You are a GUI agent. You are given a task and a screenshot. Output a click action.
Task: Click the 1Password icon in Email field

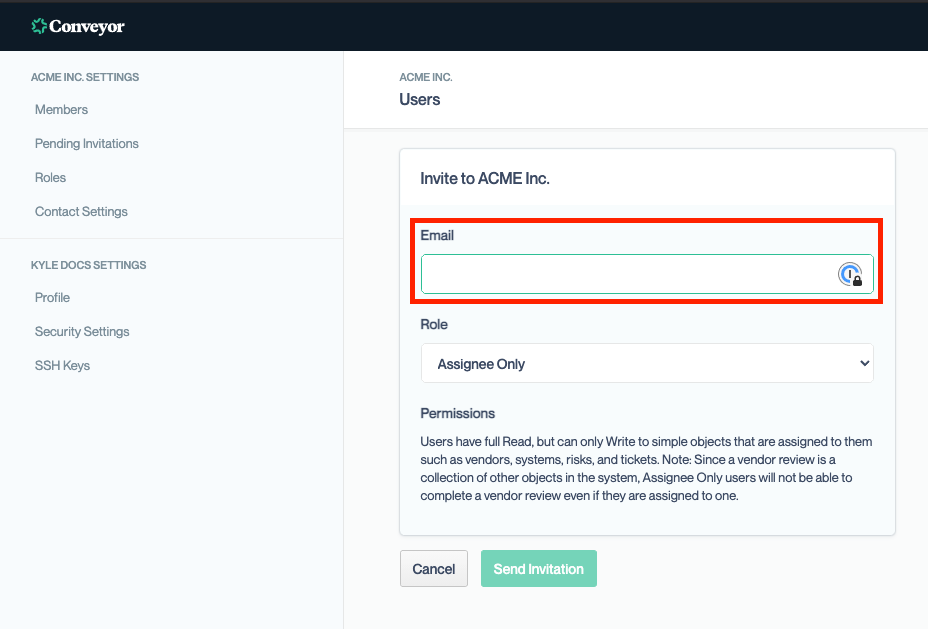pyautogui.click(x=850, y=275)
